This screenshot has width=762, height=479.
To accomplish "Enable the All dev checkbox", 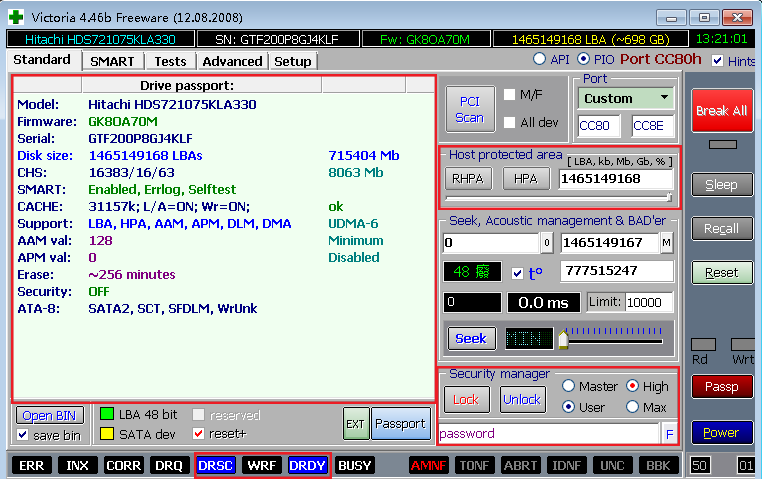I will [x=509, y=122].
